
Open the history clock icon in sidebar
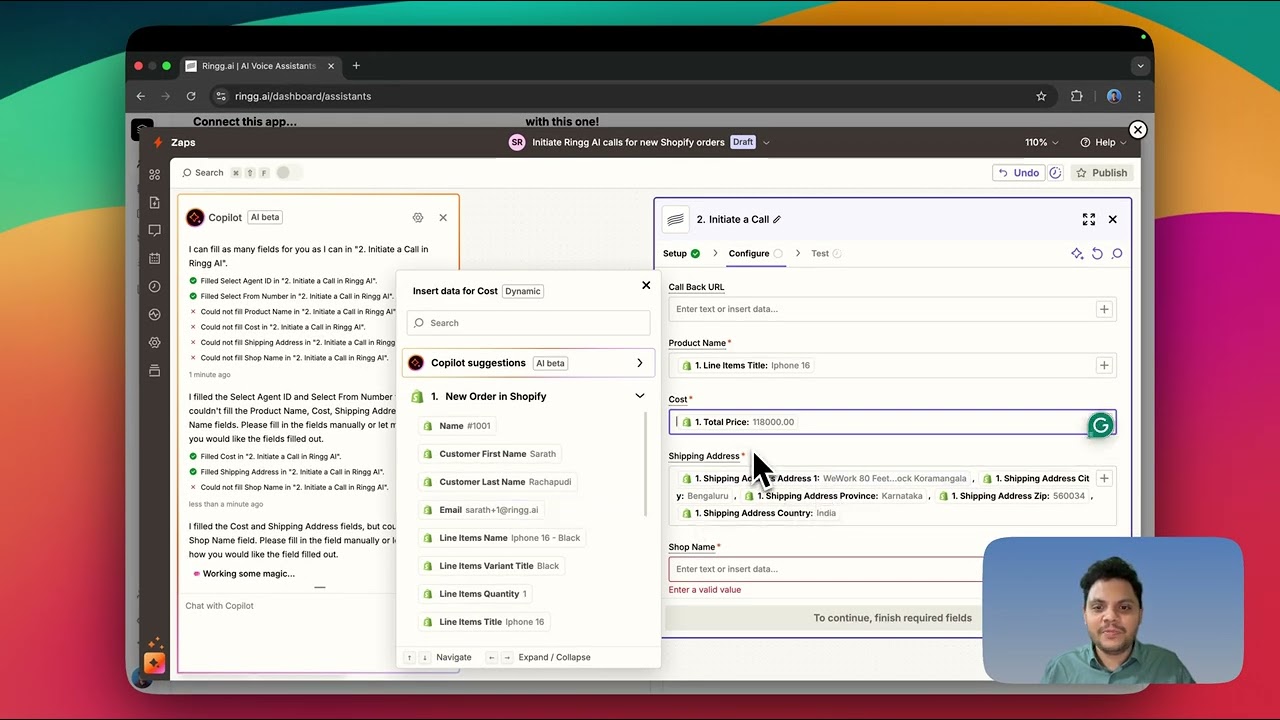pyautogui.click(x=154, y=286)
